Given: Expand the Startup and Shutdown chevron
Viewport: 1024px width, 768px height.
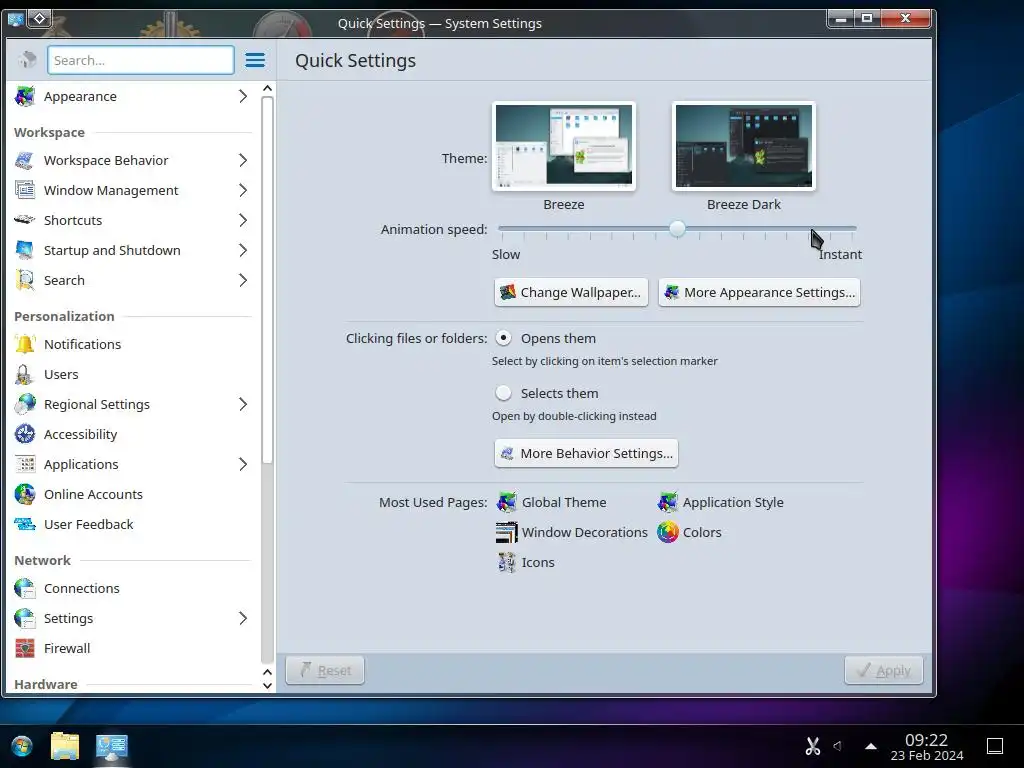Looking at the screenshot, I should click(243, 250).
